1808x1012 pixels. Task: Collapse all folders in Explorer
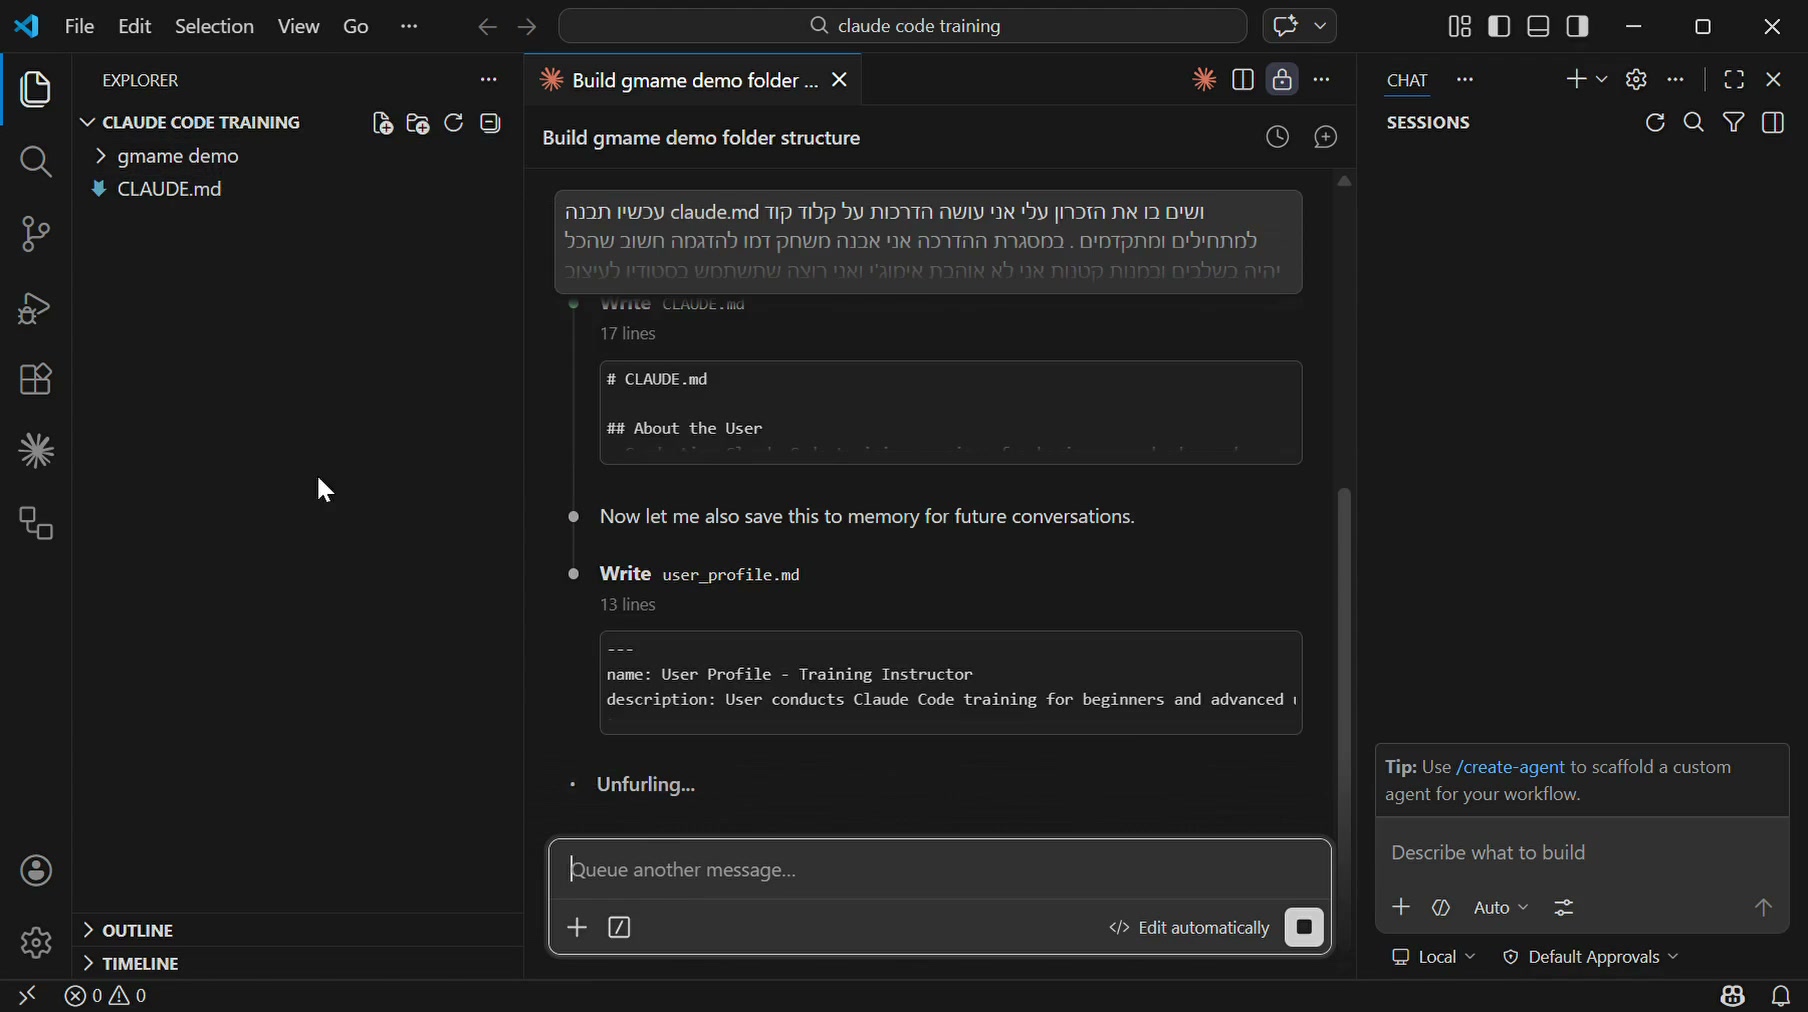pos(490,123)
